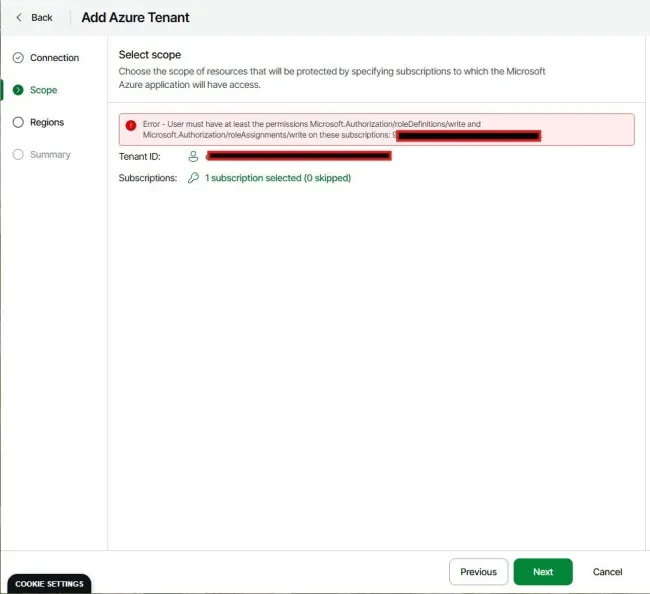The image size is (650, 594).
Task: Cancel the Add Azure Tenant wizard
Action: point(607,572)
